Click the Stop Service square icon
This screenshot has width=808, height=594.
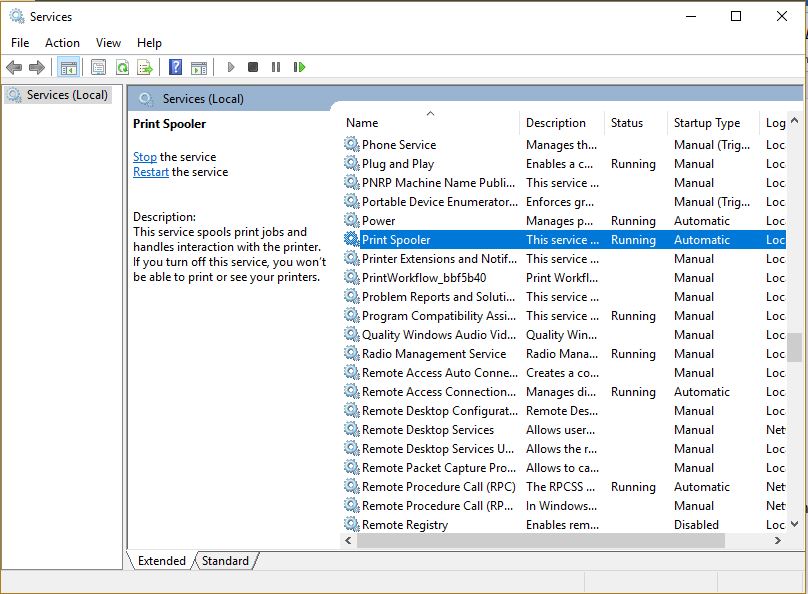[253, 67]
